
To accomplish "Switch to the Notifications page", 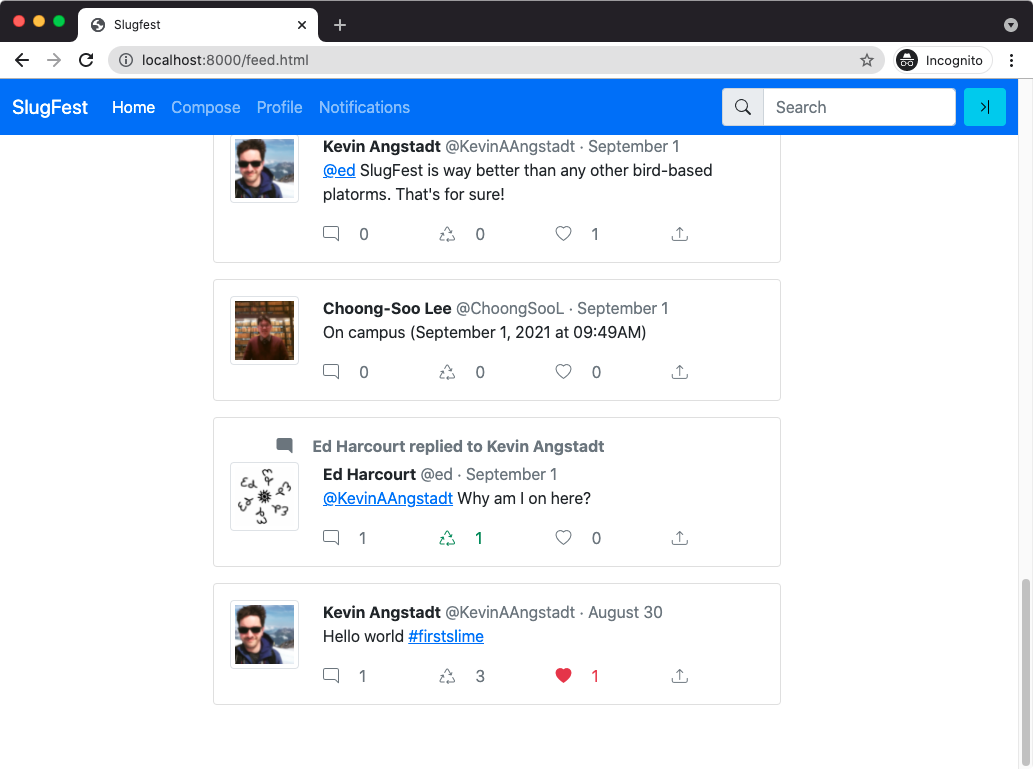I will pos(364,107).
